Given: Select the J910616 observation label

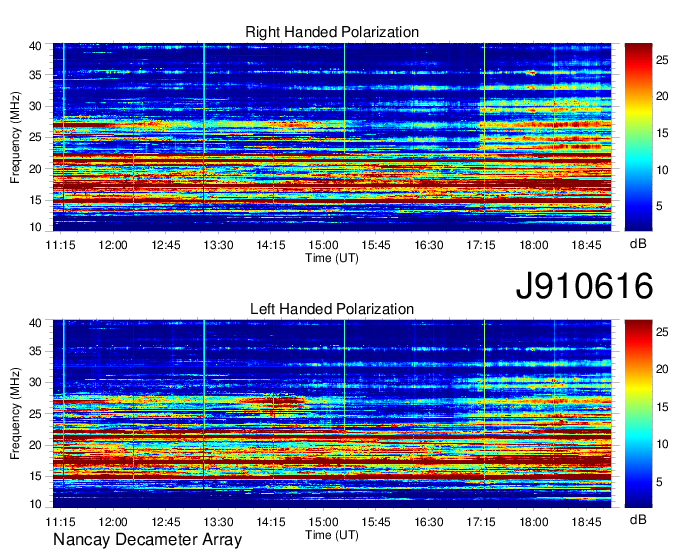Looking at the screenshot, I should [584, 286].
